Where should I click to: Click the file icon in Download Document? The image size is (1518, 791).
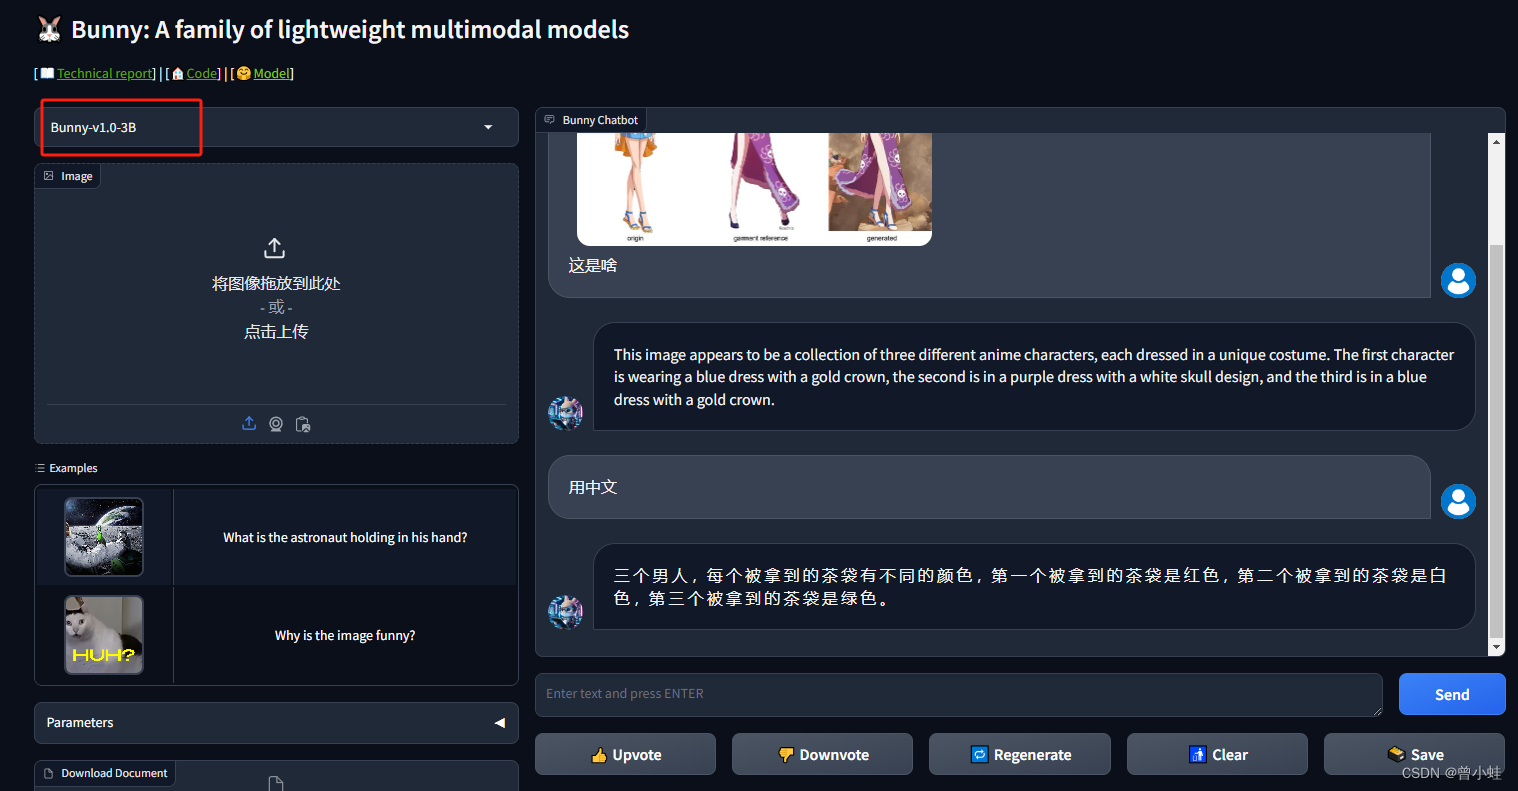[276, 783]
